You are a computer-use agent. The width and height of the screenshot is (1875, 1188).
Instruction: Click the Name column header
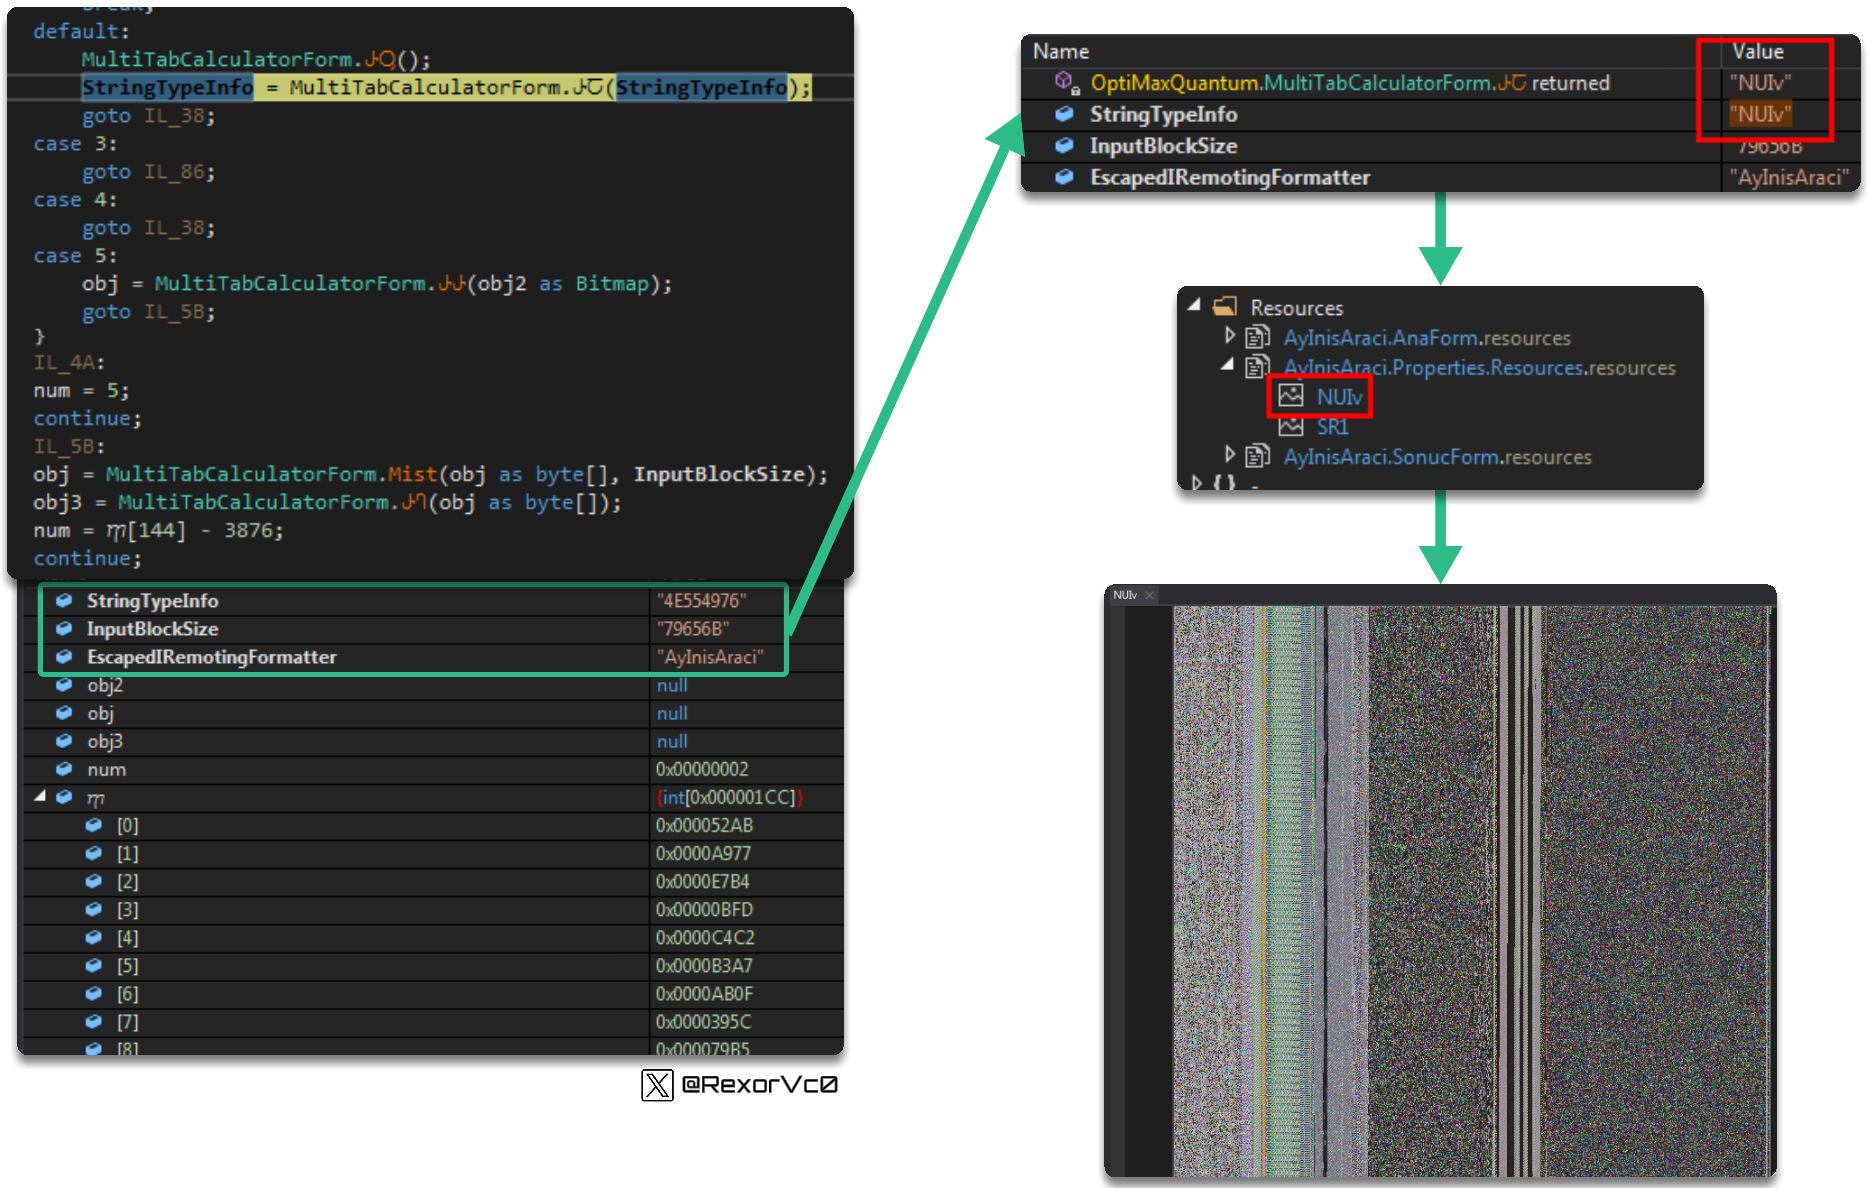point(1061,51)
